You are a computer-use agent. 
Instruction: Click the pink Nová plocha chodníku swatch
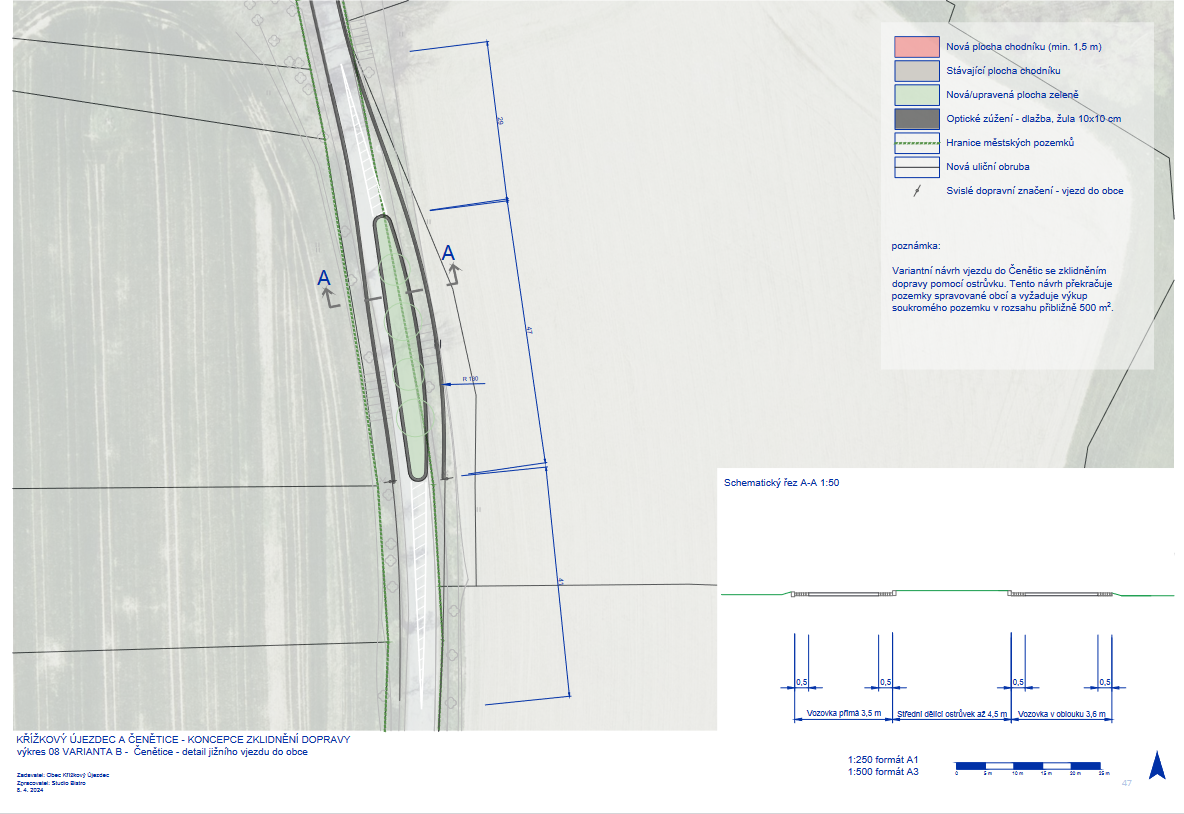[x=915, y=47]
